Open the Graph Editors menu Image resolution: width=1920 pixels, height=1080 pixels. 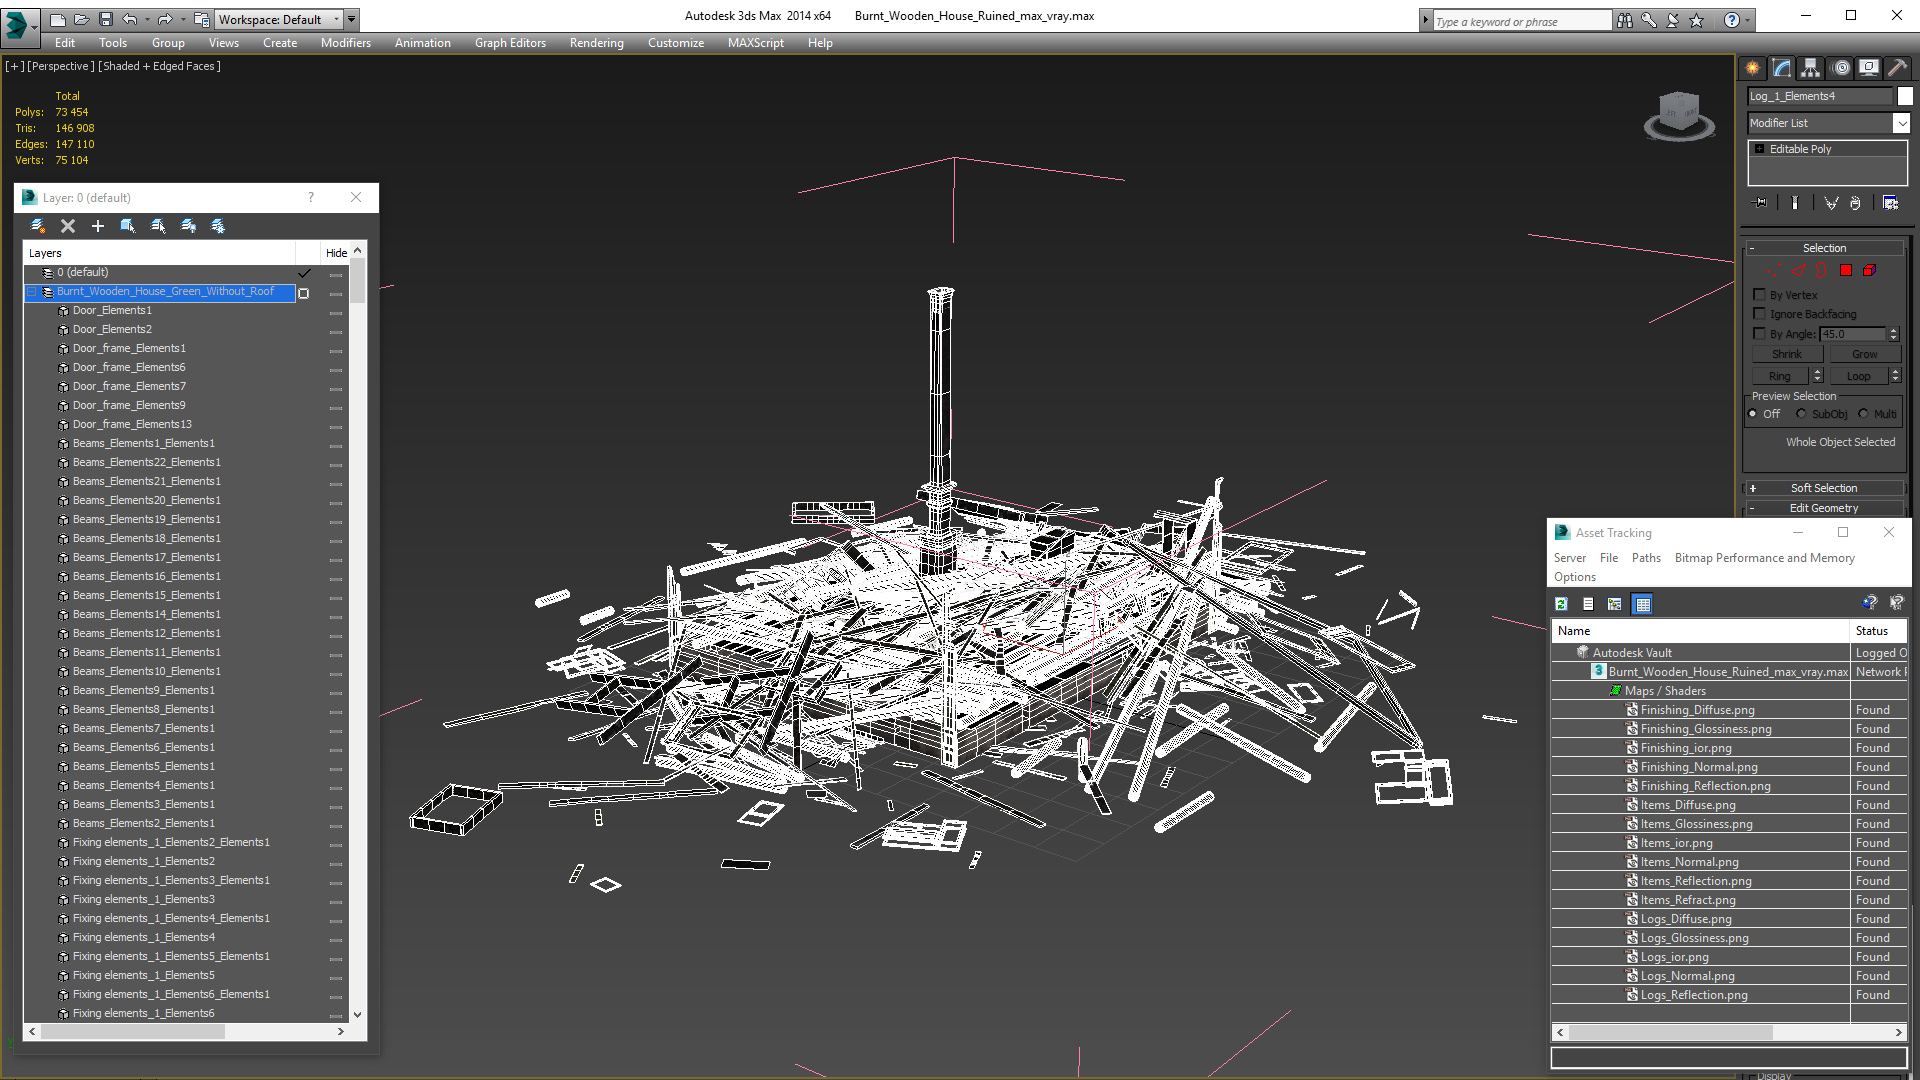(x=510, y=43)
